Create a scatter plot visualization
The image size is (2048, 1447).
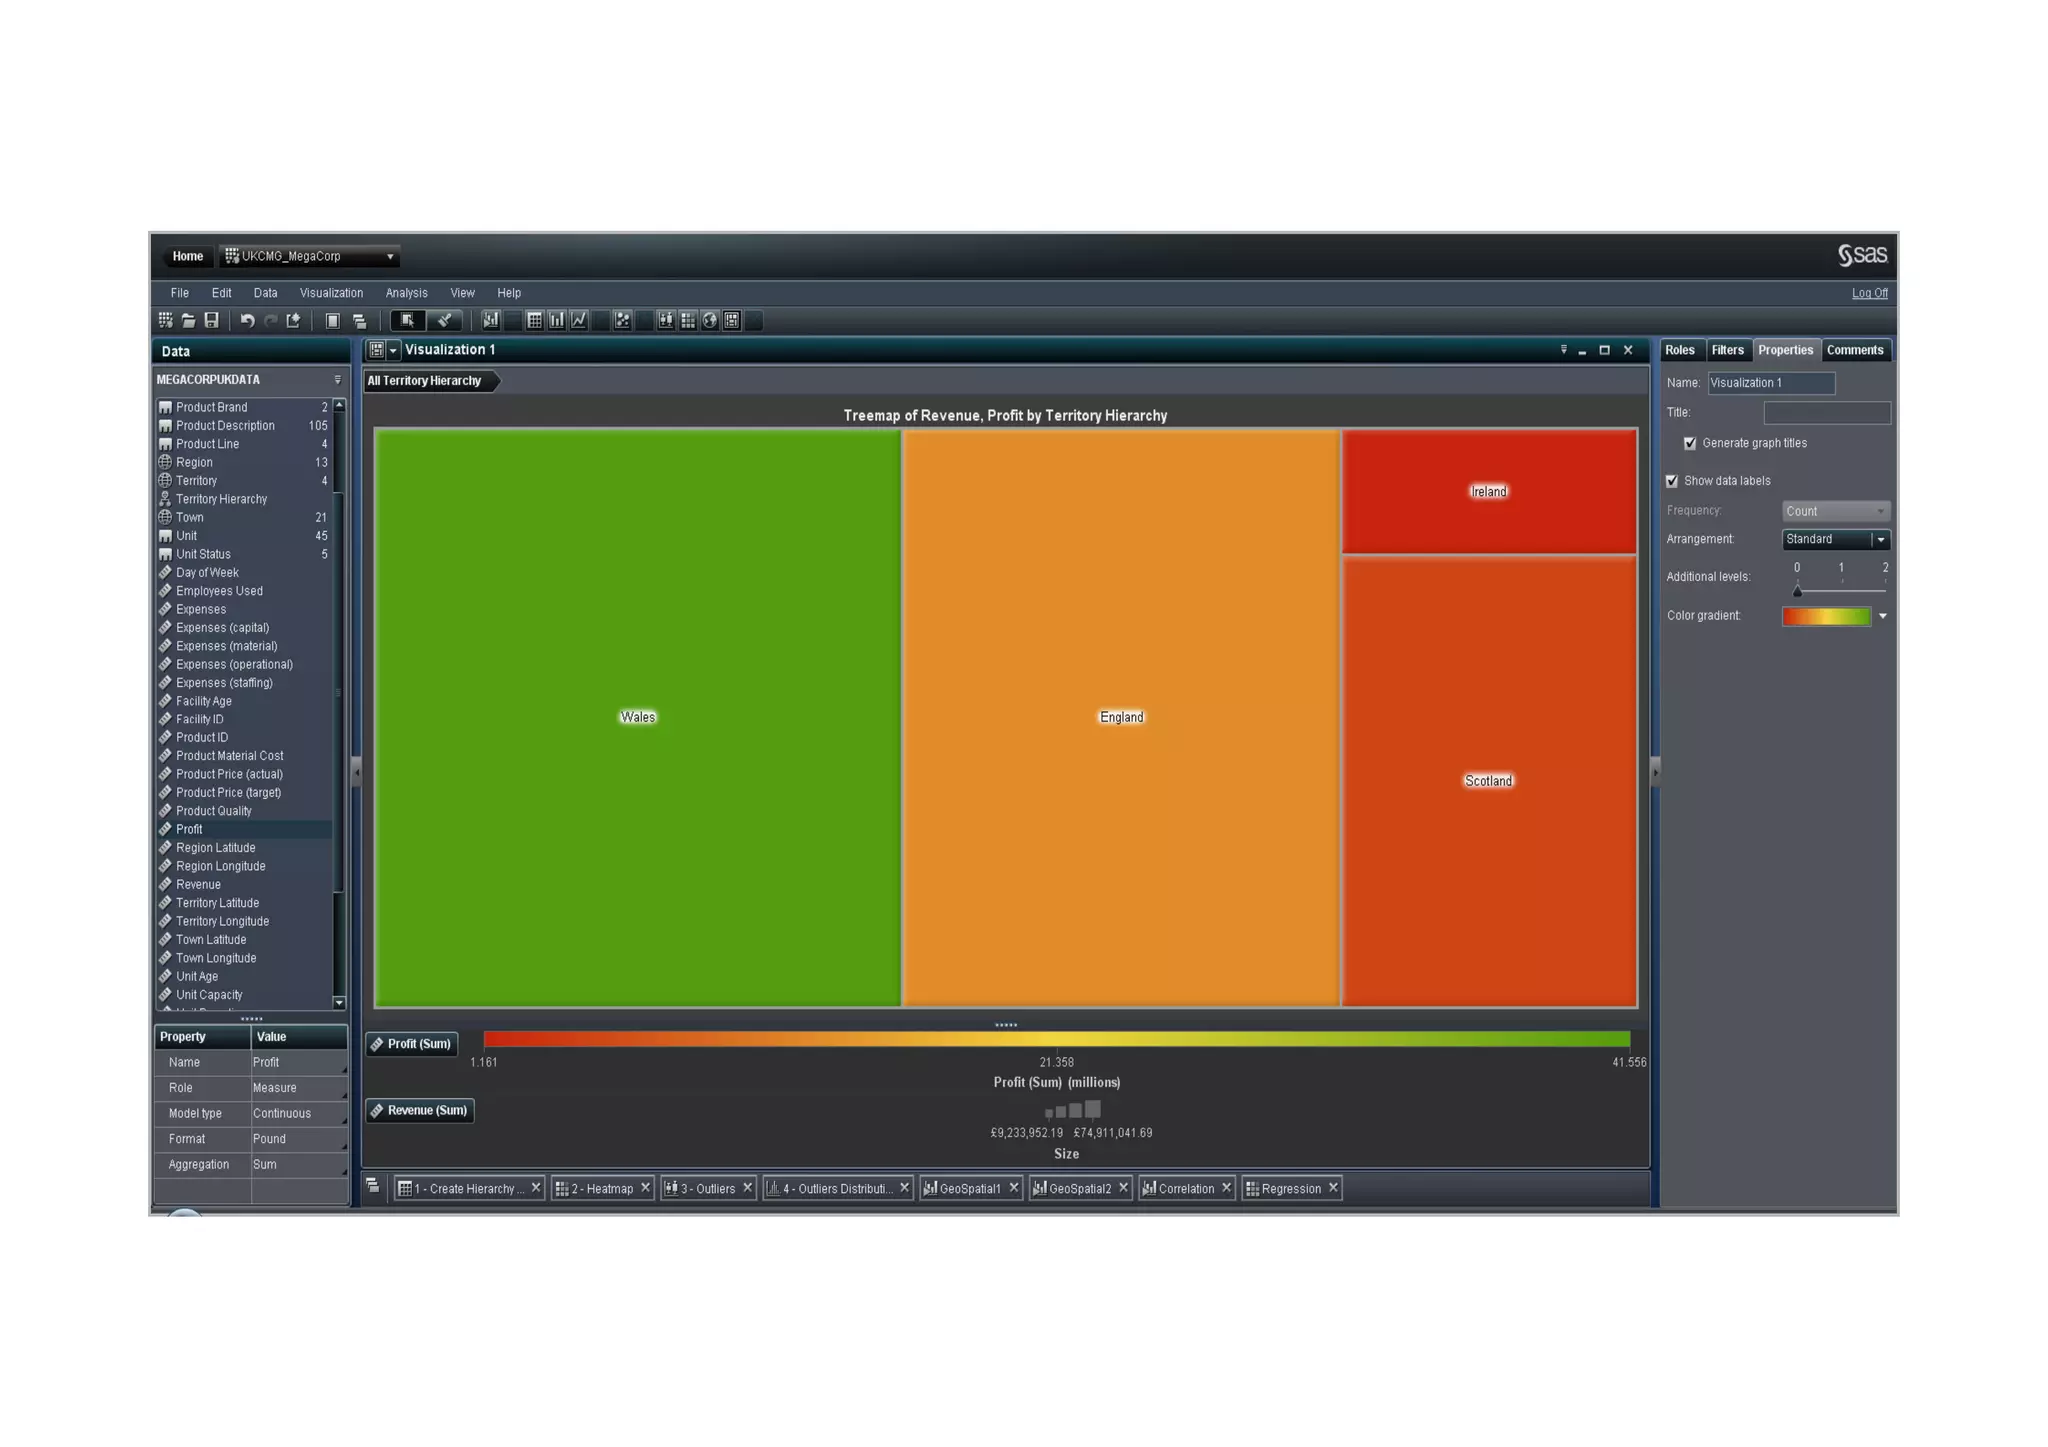(622, 321)
